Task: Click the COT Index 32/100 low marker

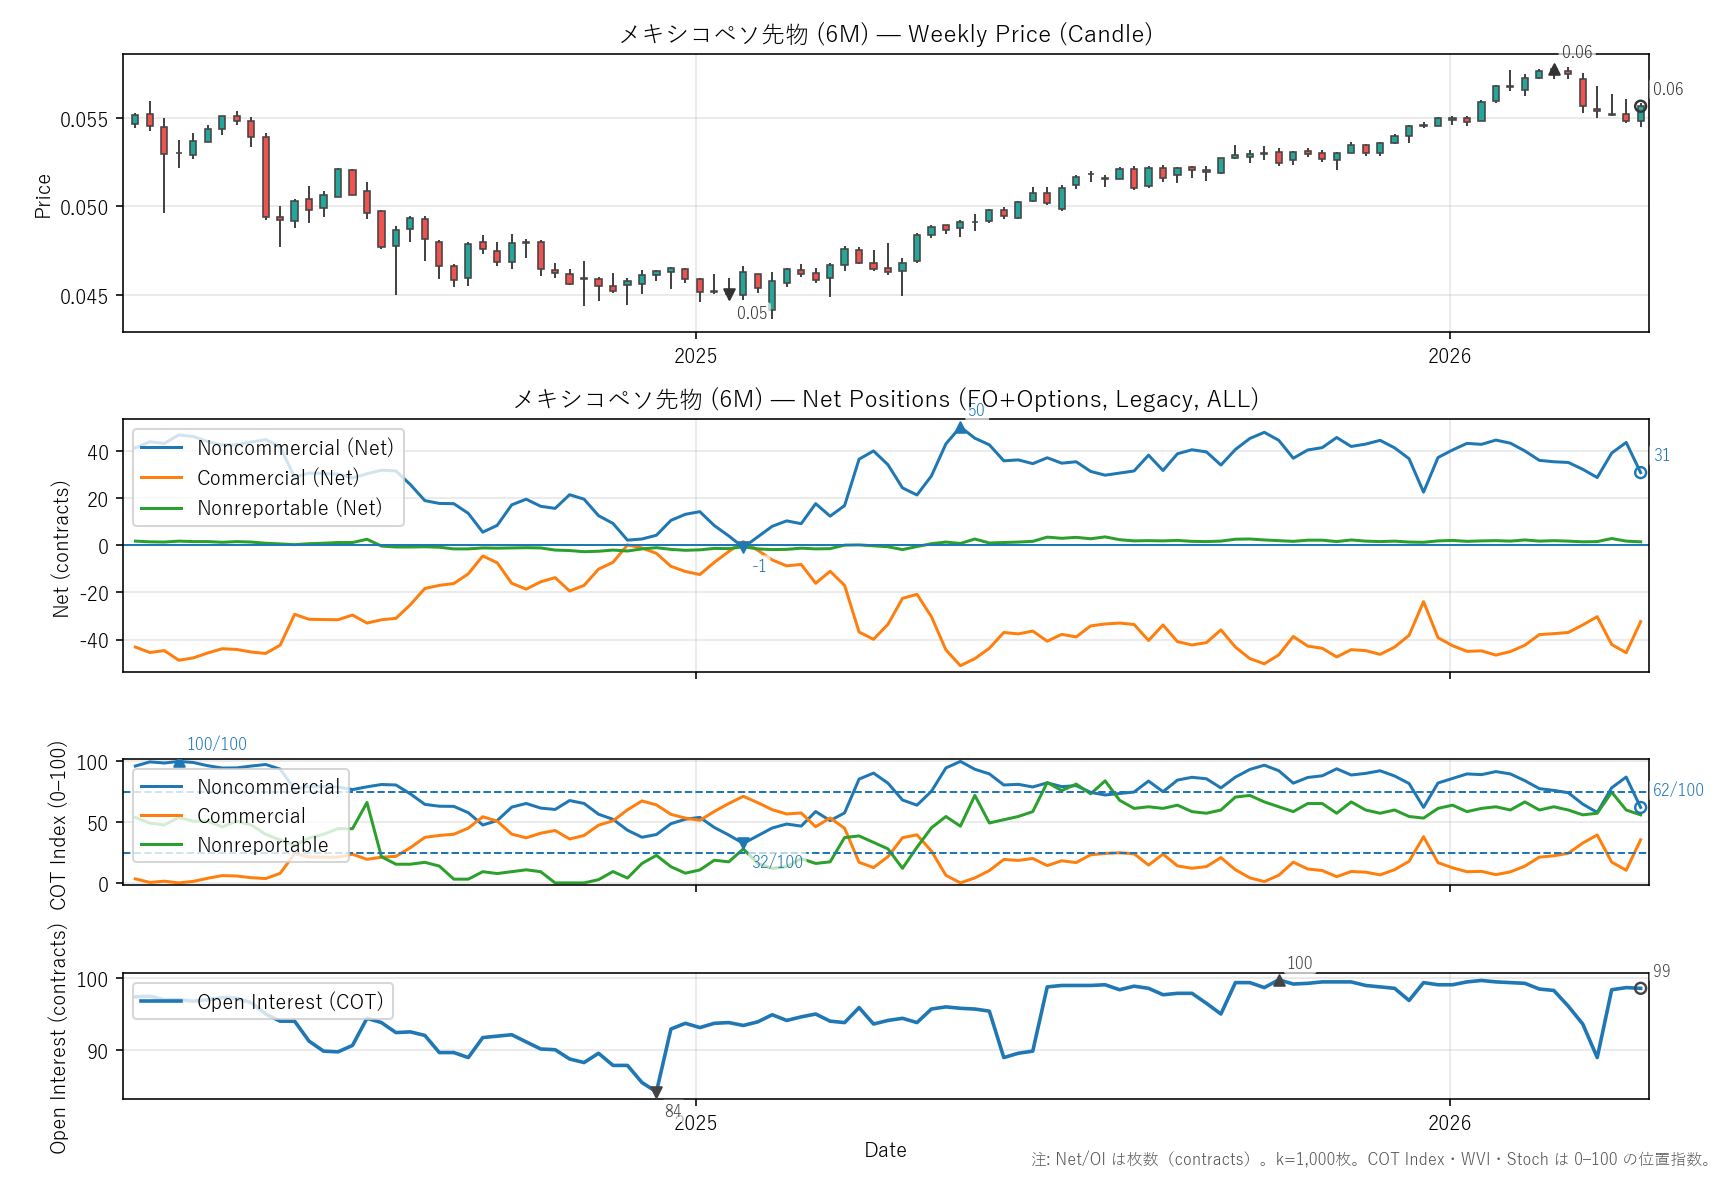Action: pyautogui.click(x=743, y=844)
